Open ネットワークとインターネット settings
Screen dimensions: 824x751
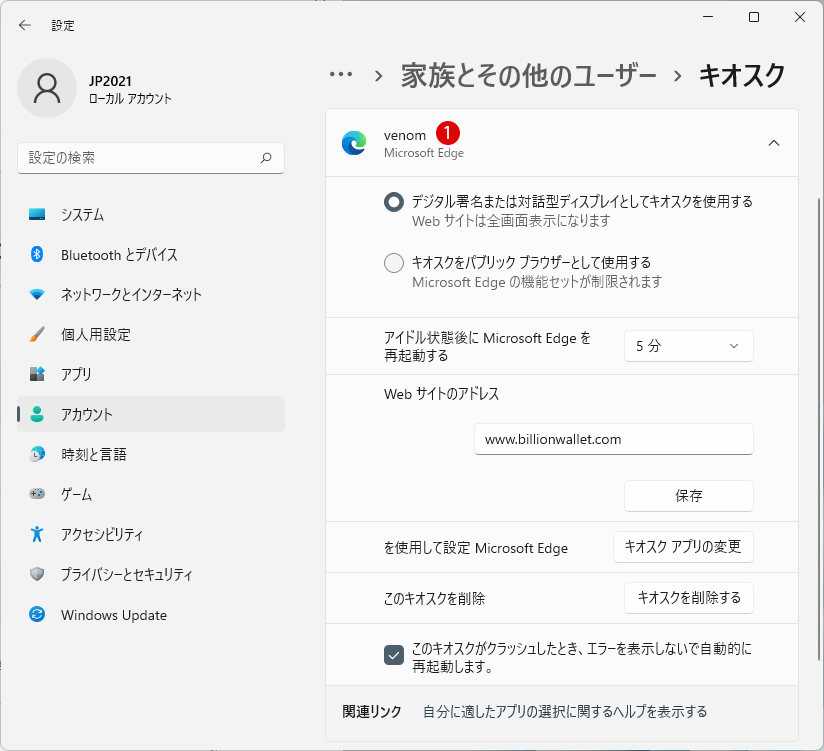click(151, 294)
